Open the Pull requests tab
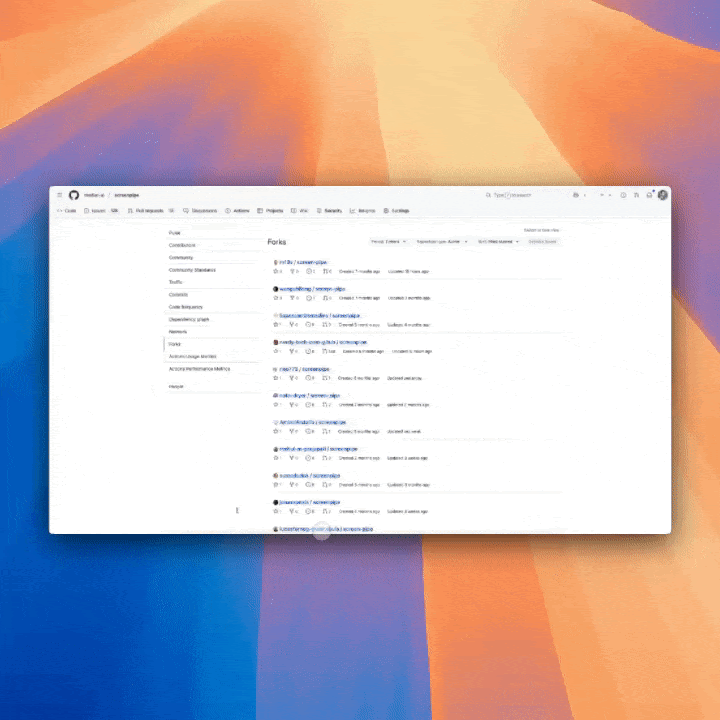720x720 pixels. (x=144, y=211)
